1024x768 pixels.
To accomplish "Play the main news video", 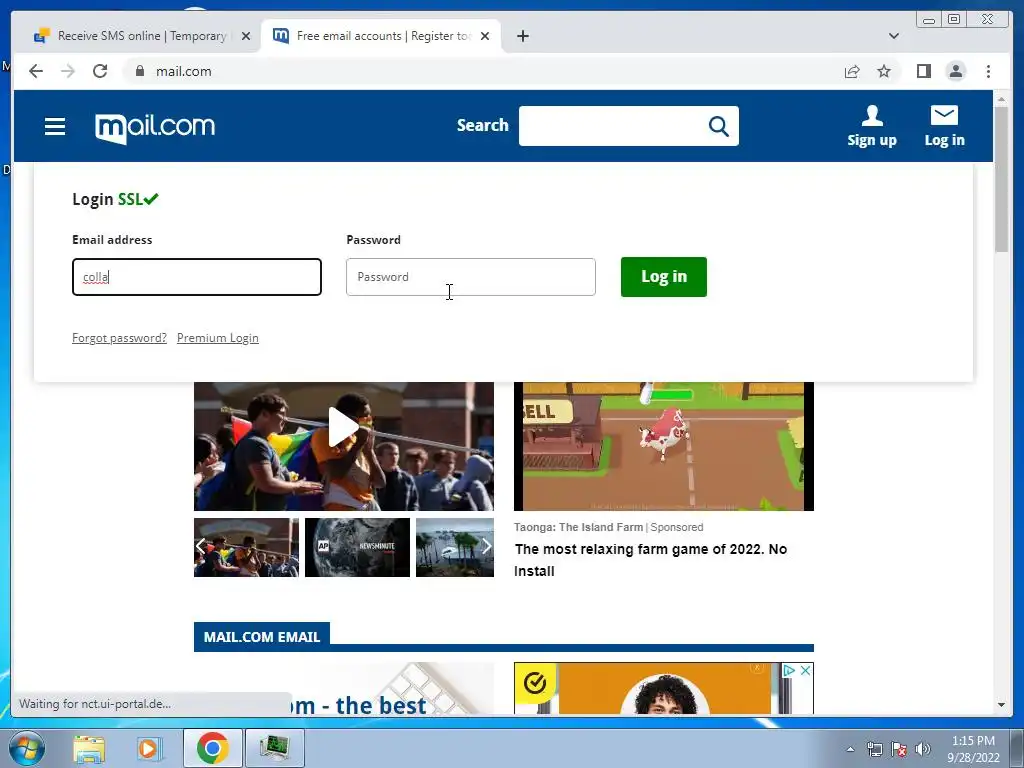I will (x=343, y=427).
